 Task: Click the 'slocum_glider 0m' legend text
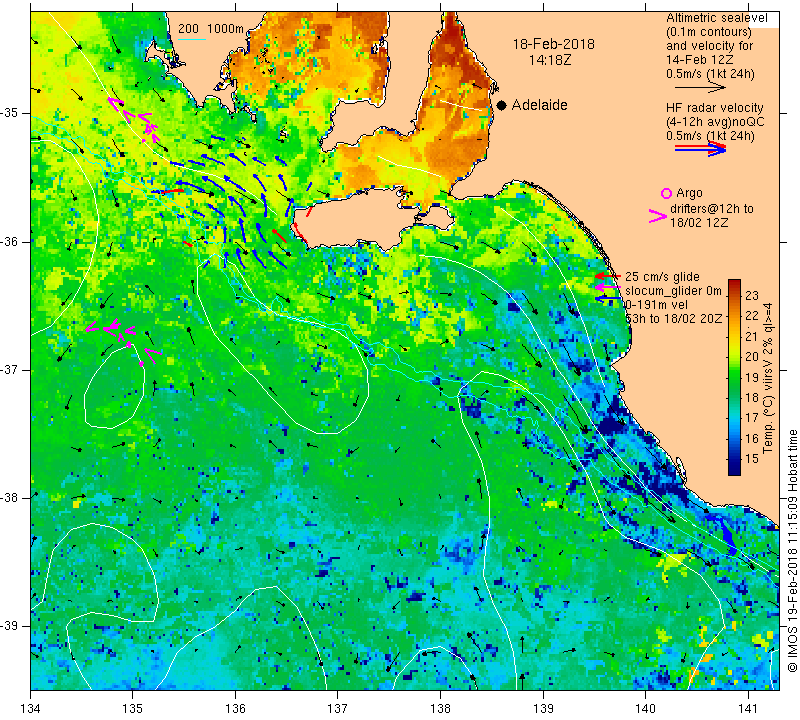coord(673,291)
